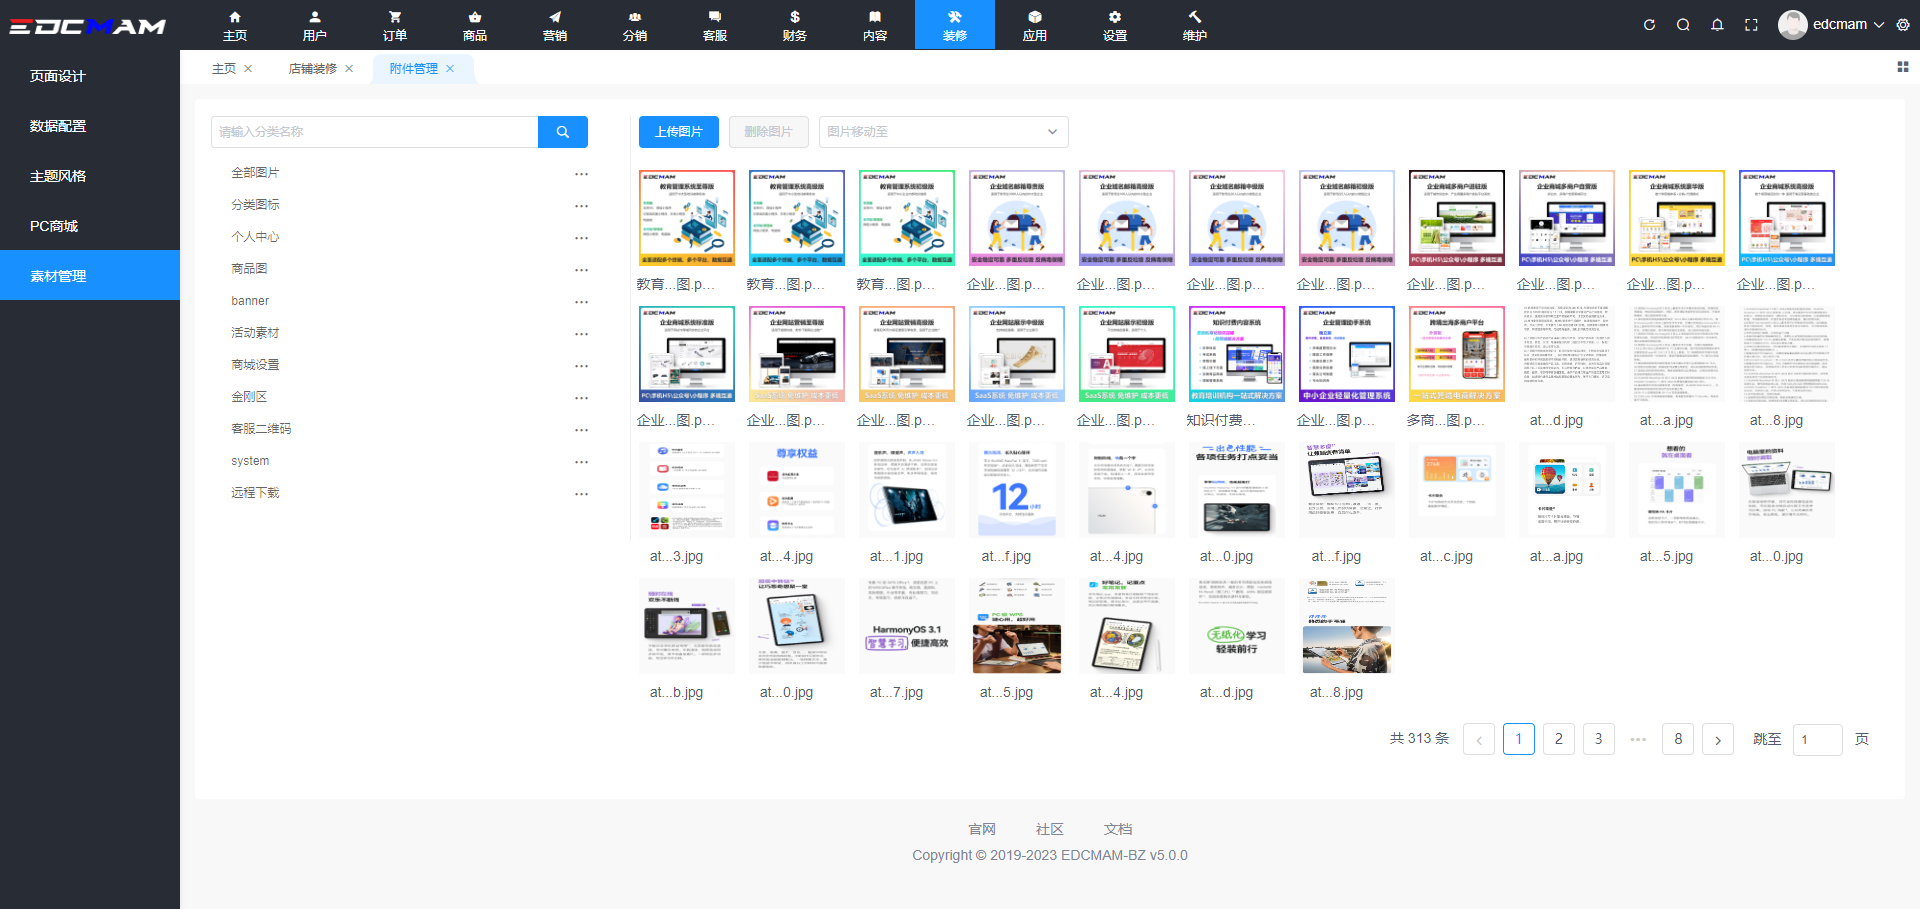
Task: Select the 活动素材 category
Action: coord(255,333)
